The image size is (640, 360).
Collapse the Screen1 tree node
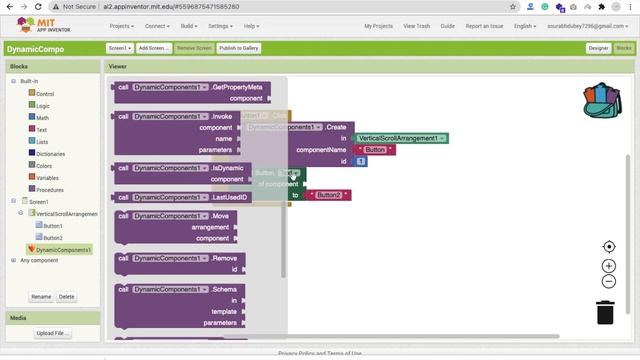[x=13, y=201]
